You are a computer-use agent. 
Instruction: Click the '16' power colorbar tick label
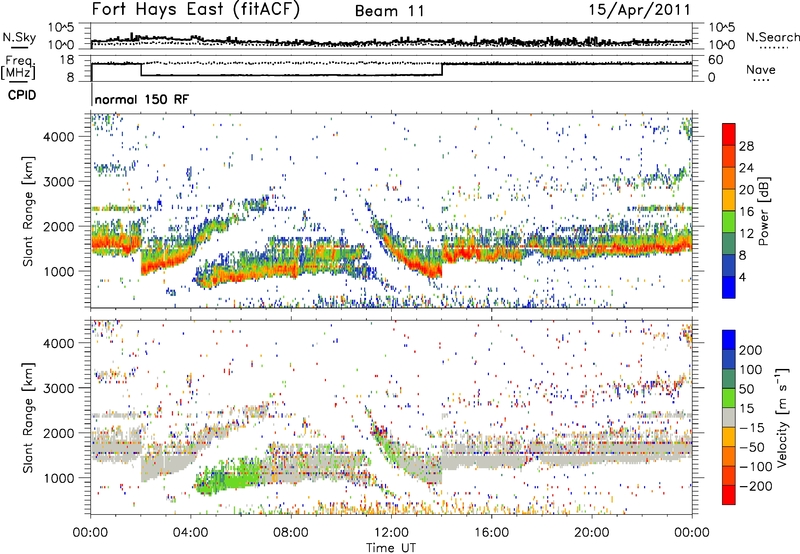746,212
